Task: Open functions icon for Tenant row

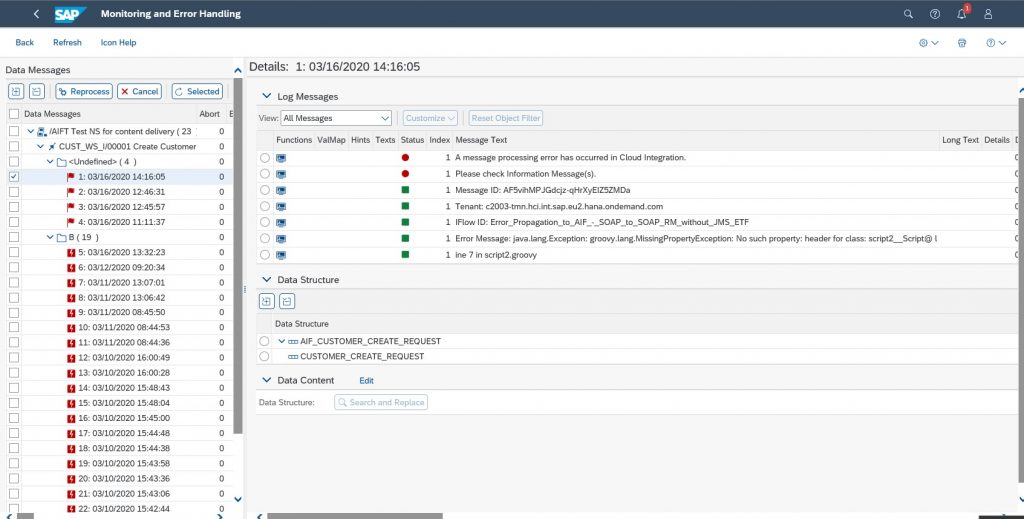Action: click(281, 206)
